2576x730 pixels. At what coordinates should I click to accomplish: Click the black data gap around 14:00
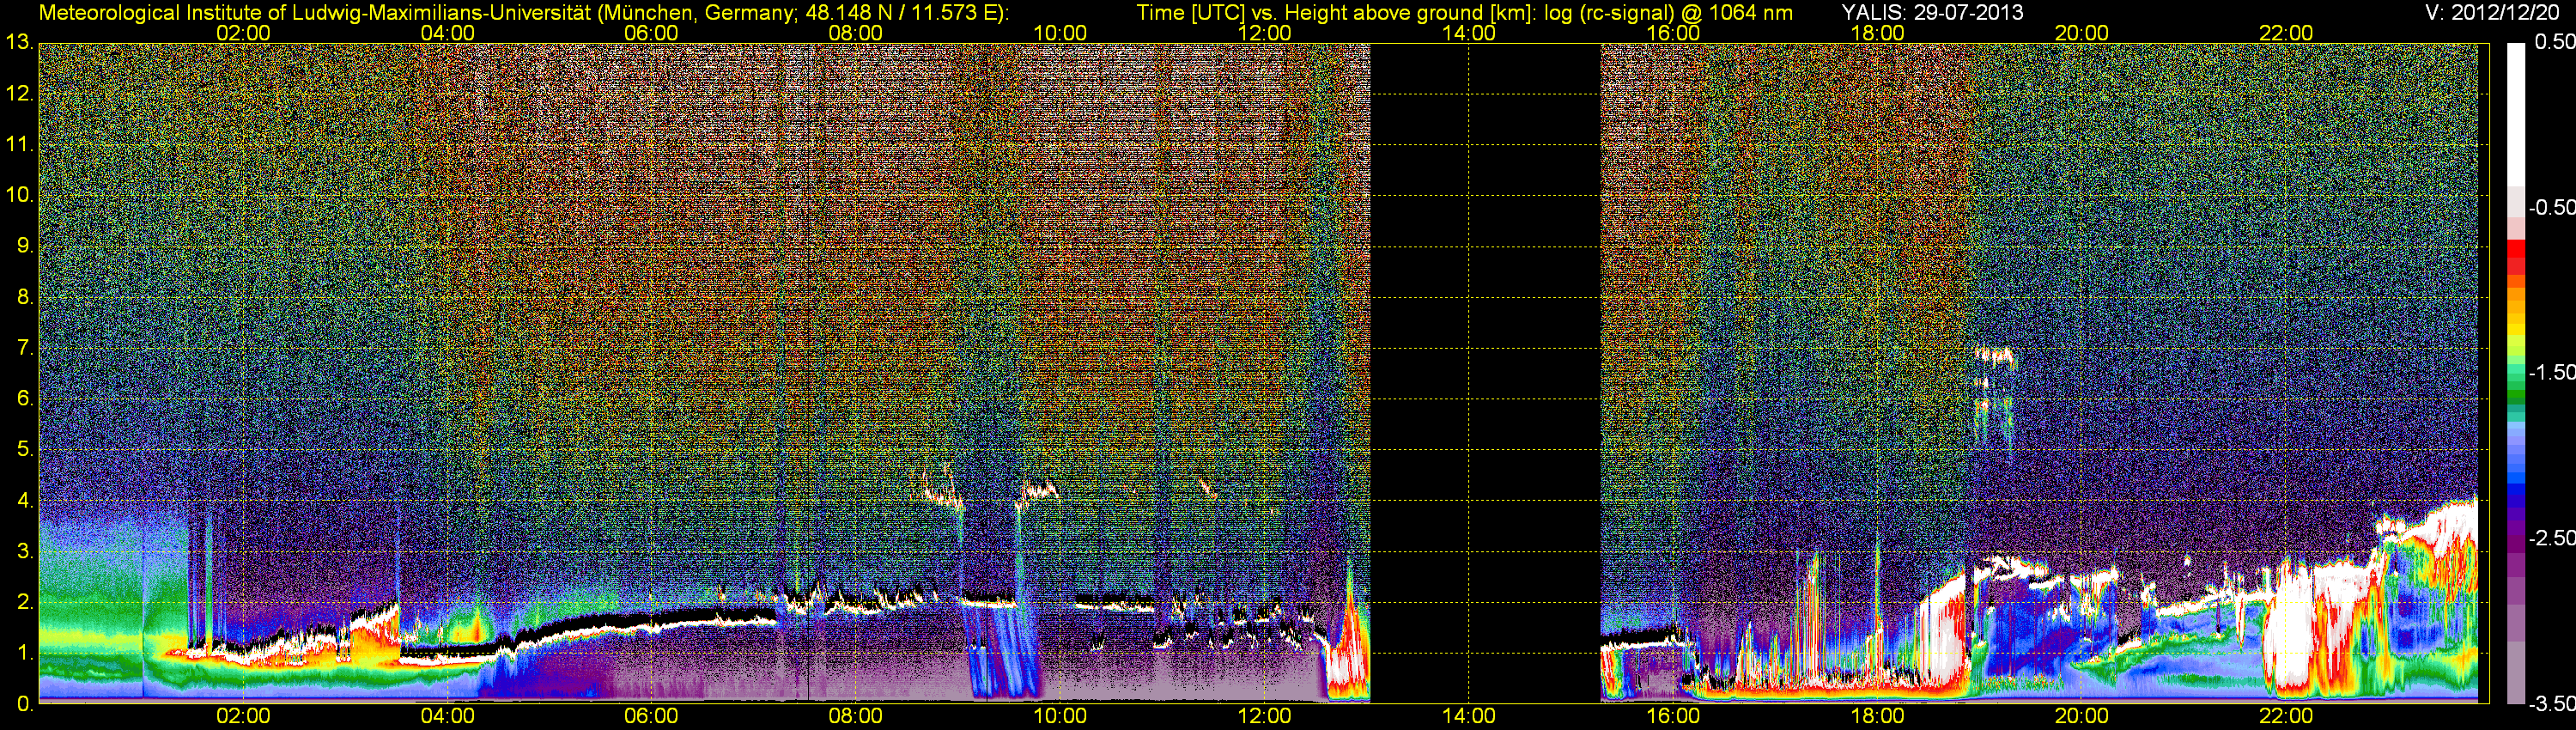click(1485, 372)
